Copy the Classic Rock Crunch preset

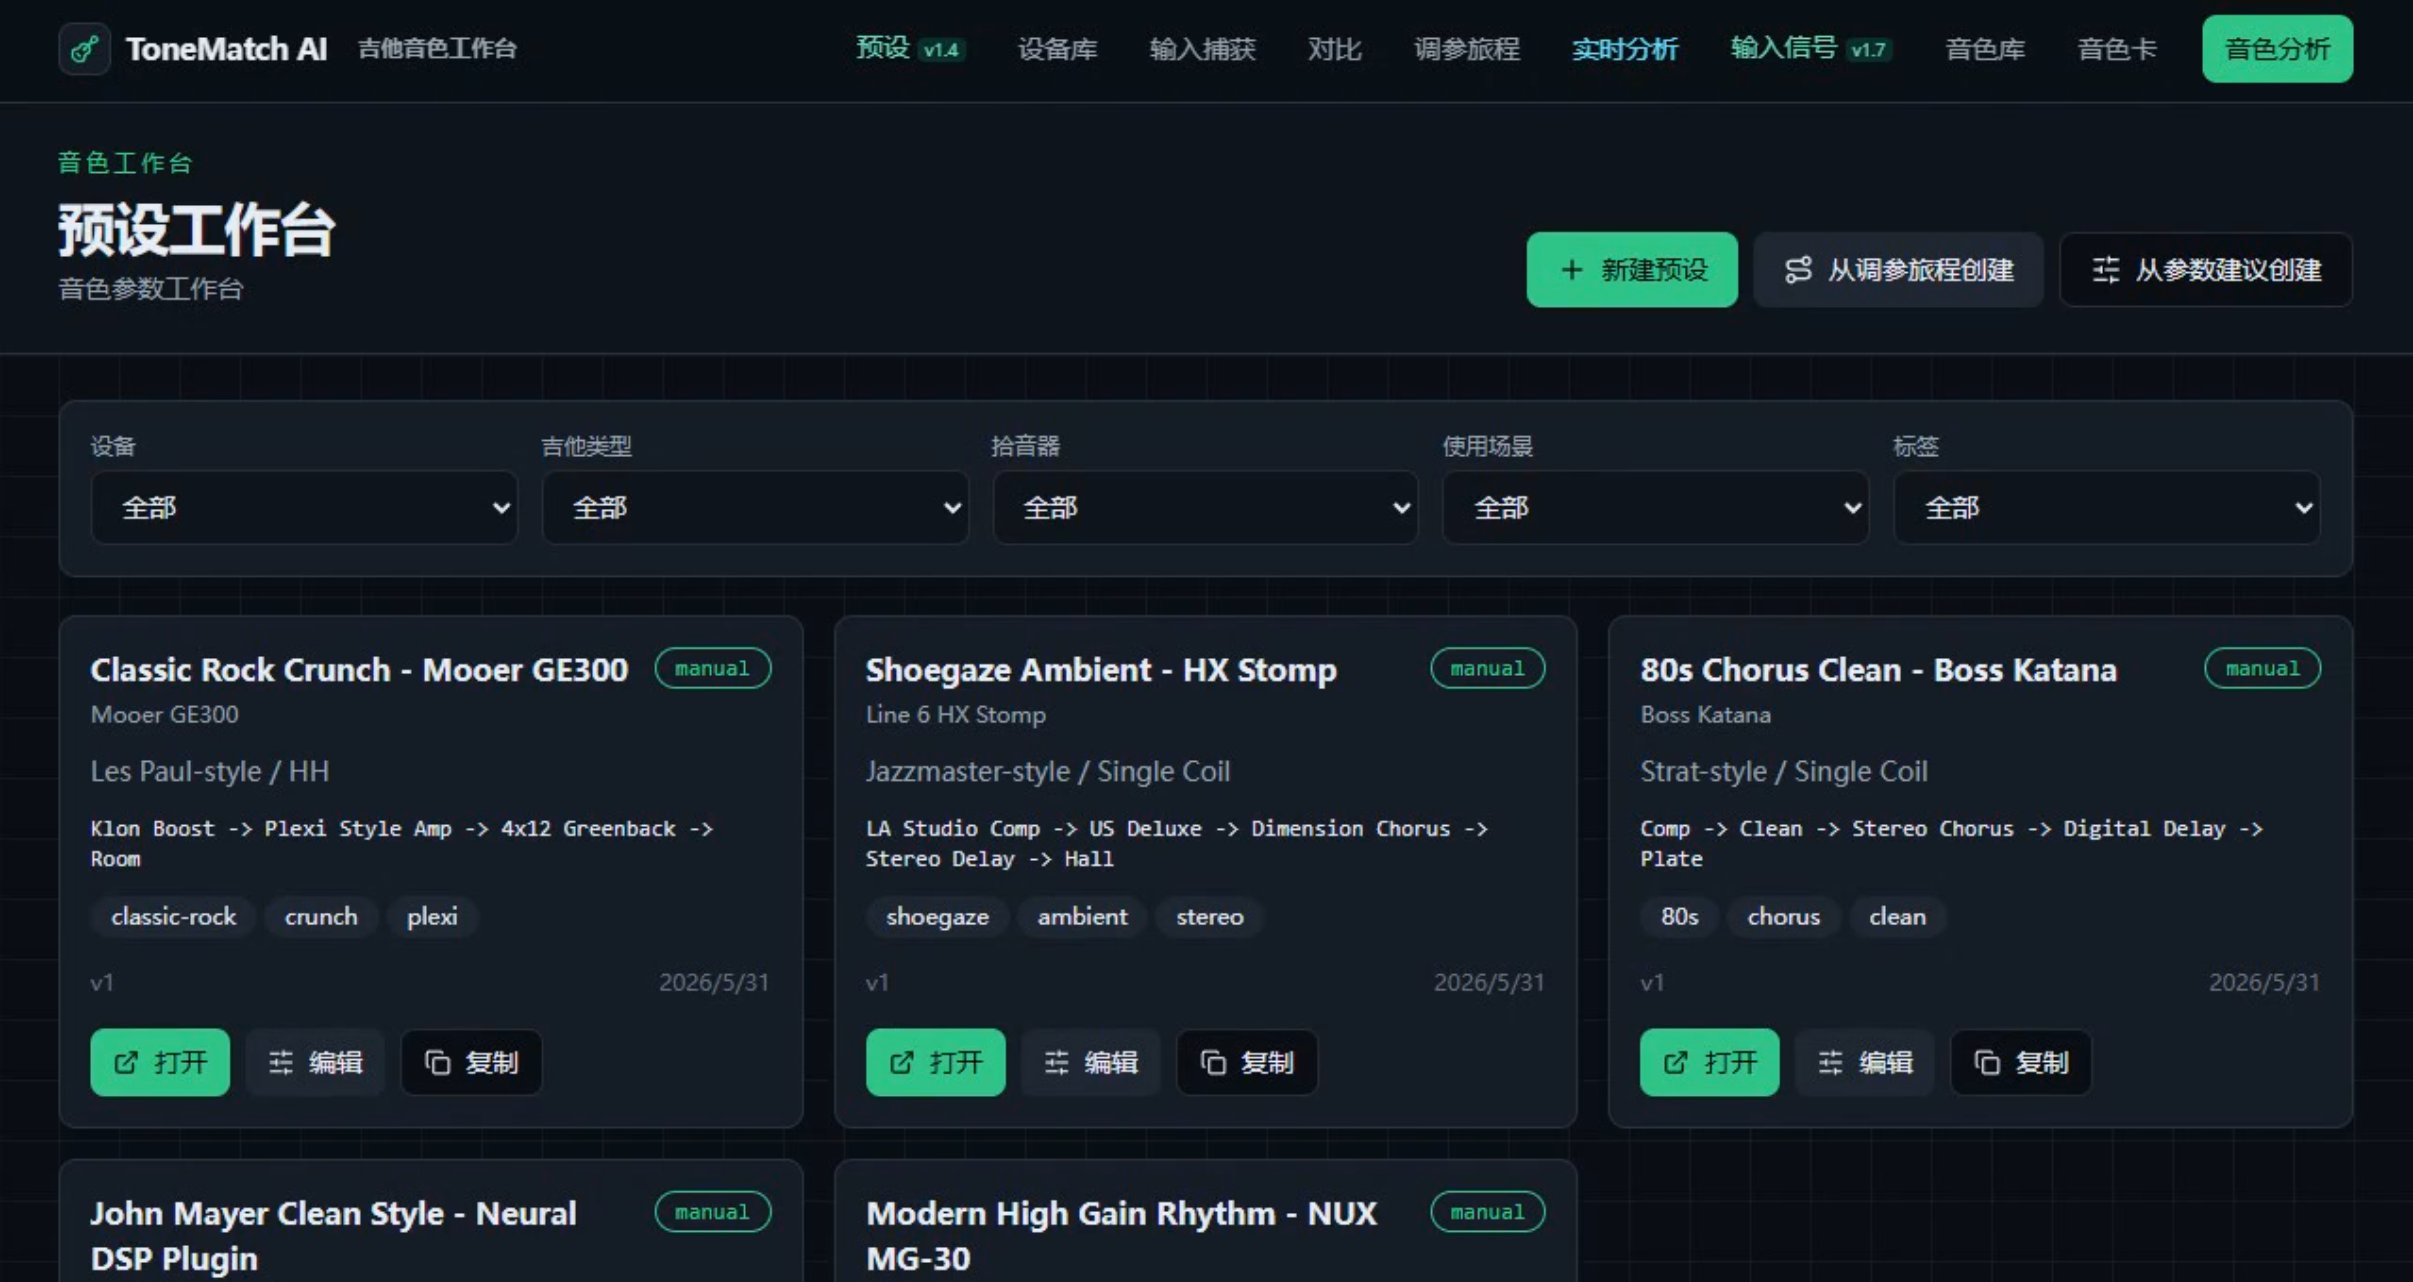pyautogui.click(x=472, y=1062)
